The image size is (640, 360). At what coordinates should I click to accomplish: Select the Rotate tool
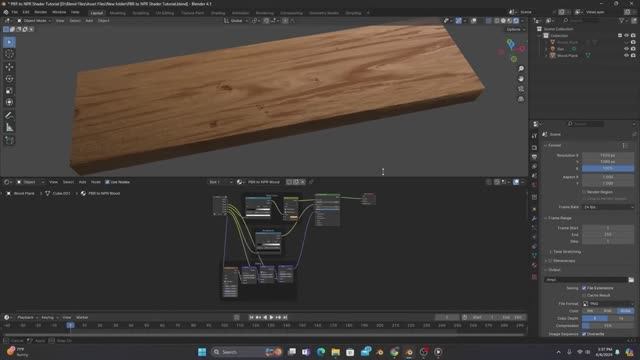[x=9, y=79]
